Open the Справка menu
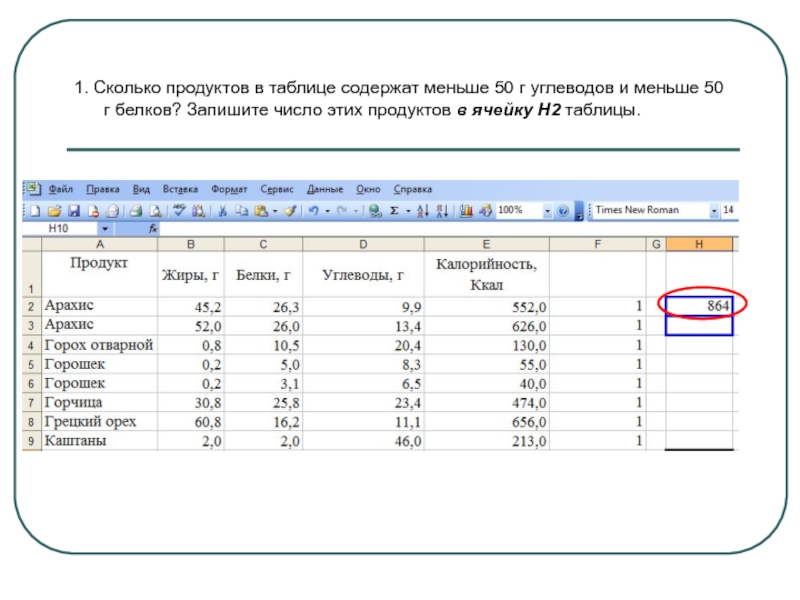 tap(413, 189)
